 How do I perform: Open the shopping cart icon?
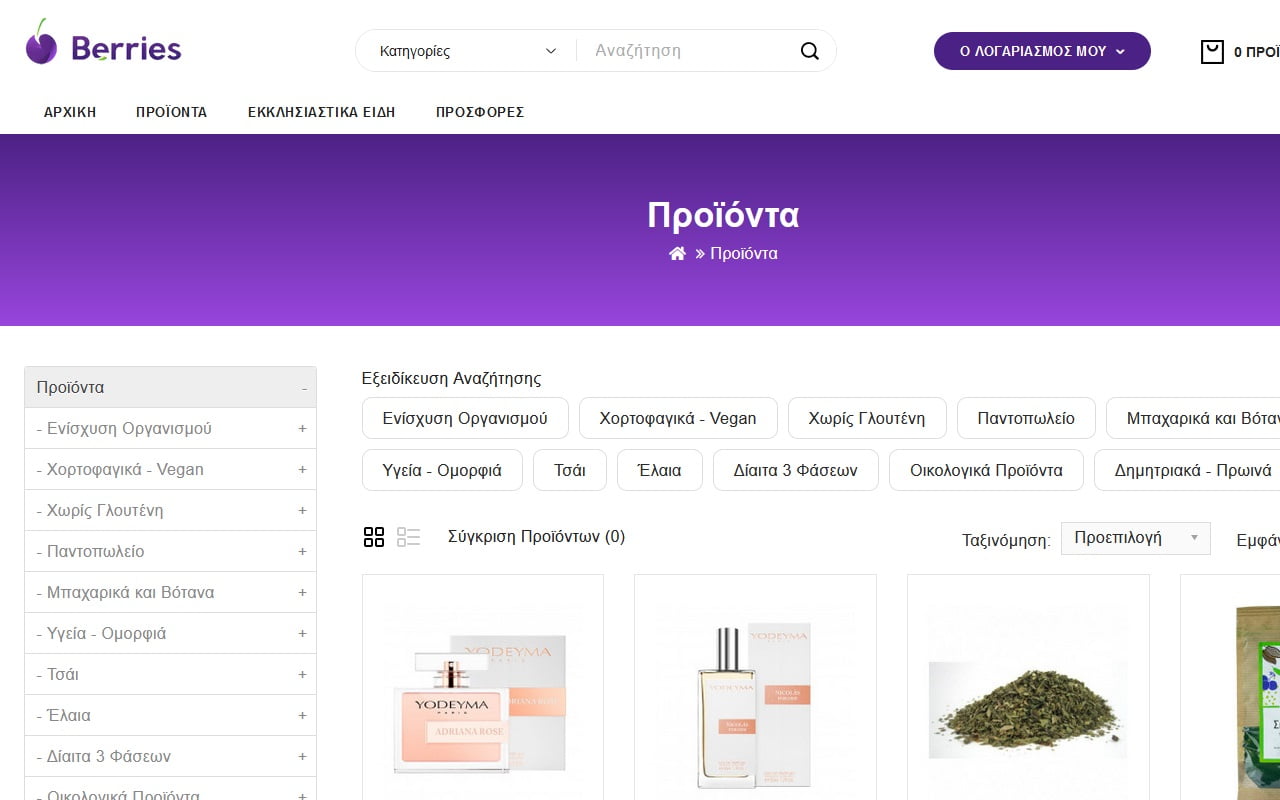1211,51
